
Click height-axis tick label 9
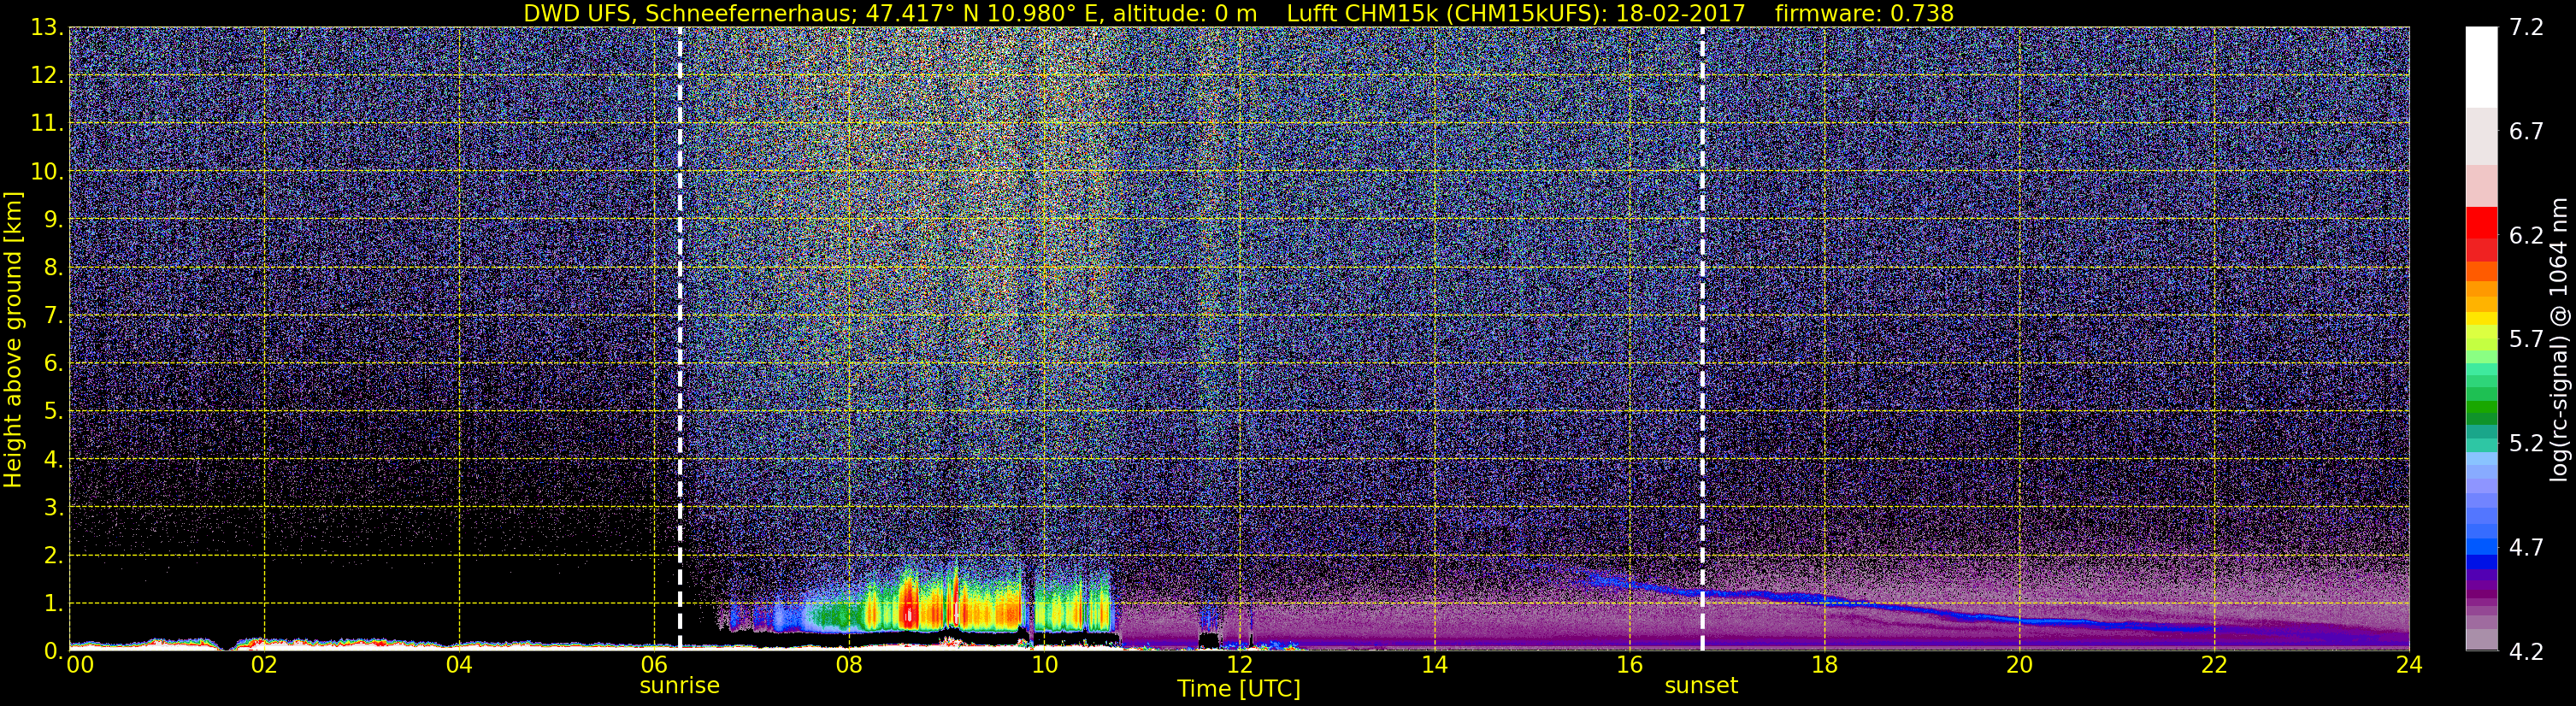[52, 220]
